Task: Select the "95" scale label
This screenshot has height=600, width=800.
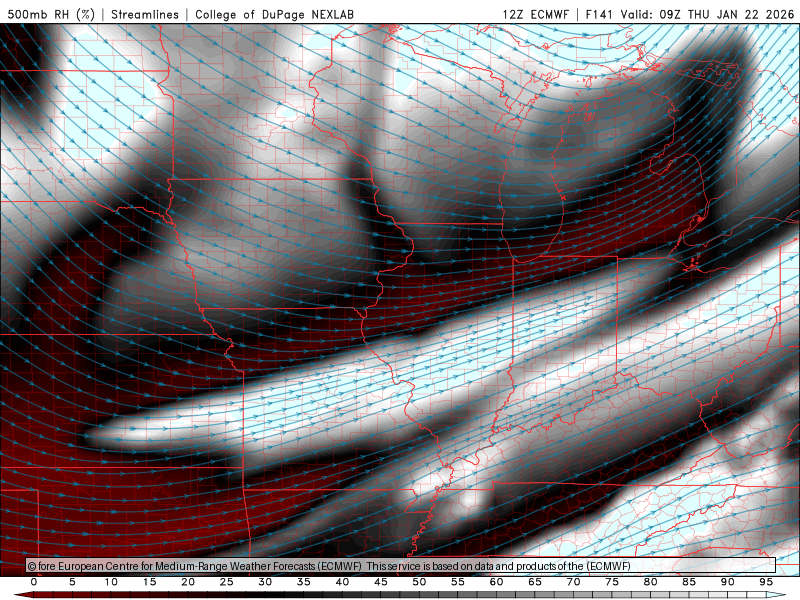Action: point(766,582)
